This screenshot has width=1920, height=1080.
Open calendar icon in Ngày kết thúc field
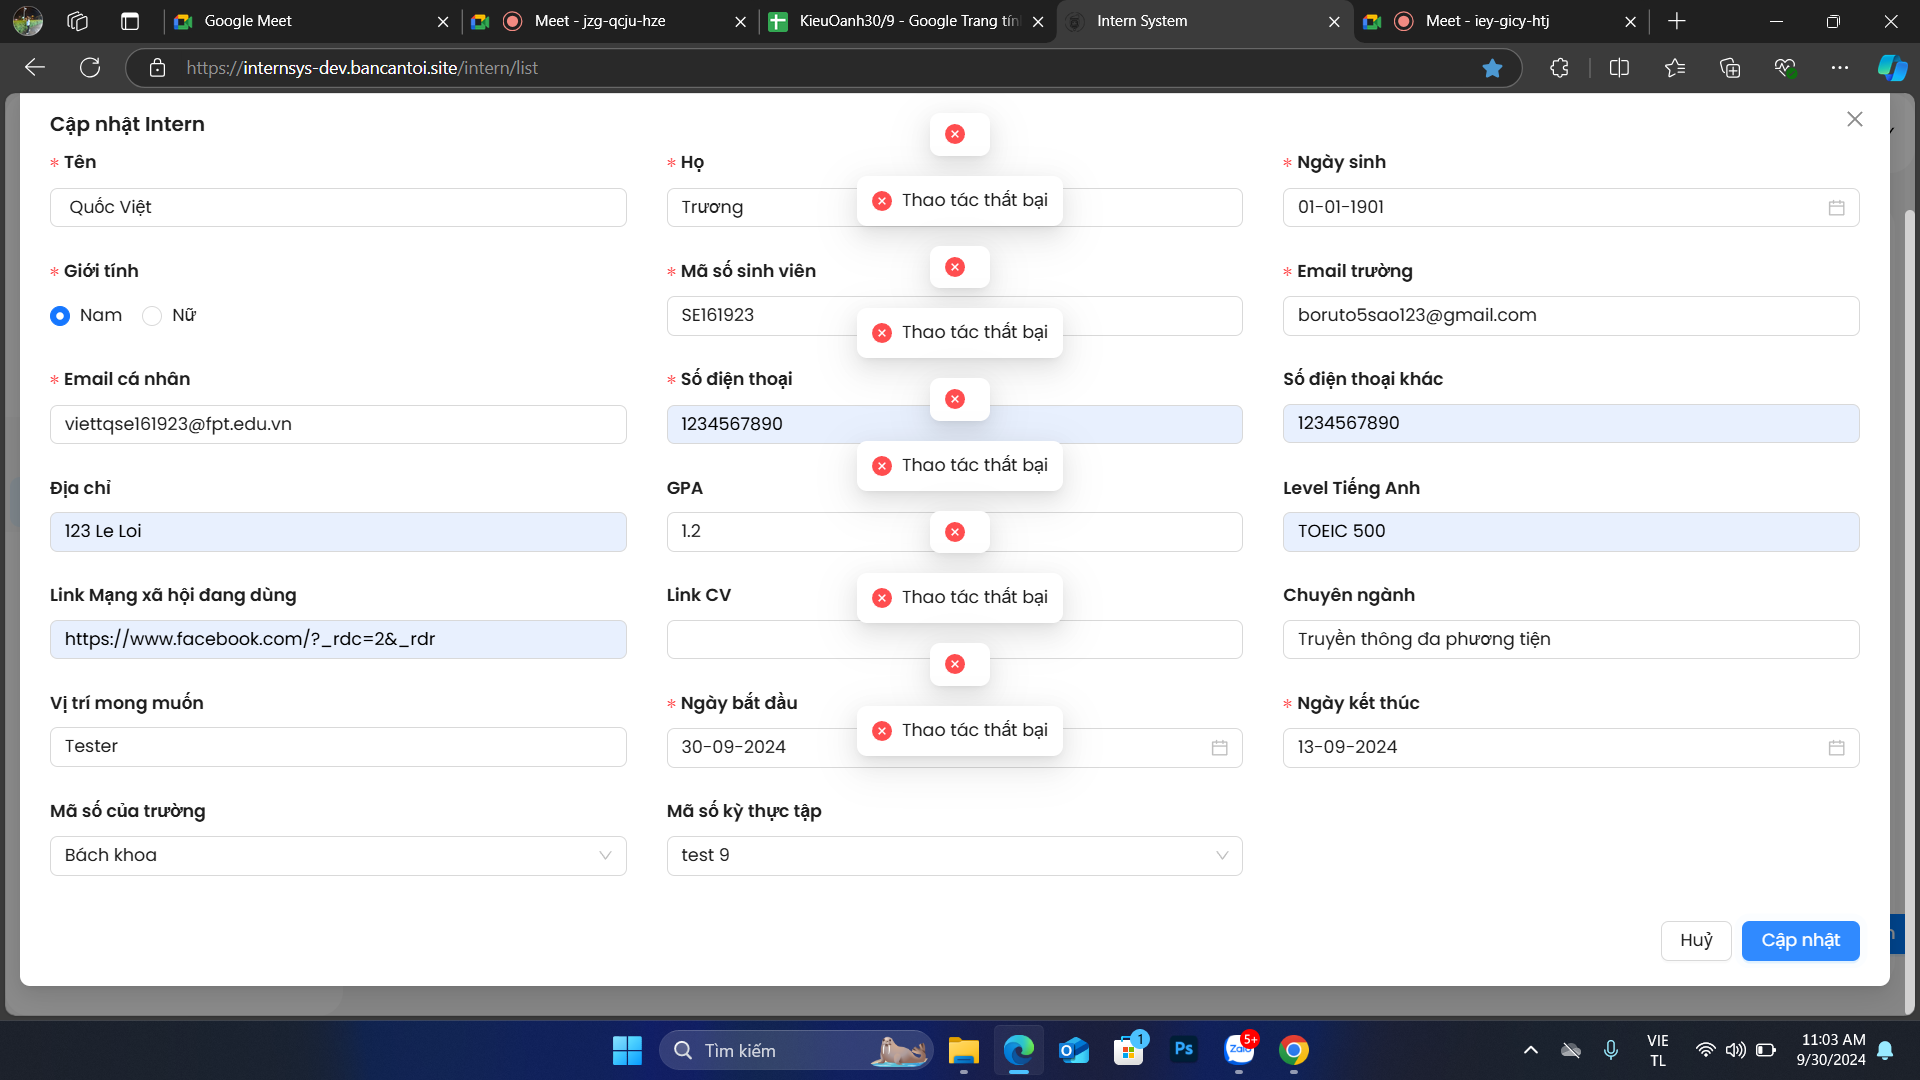[1836, 747]
